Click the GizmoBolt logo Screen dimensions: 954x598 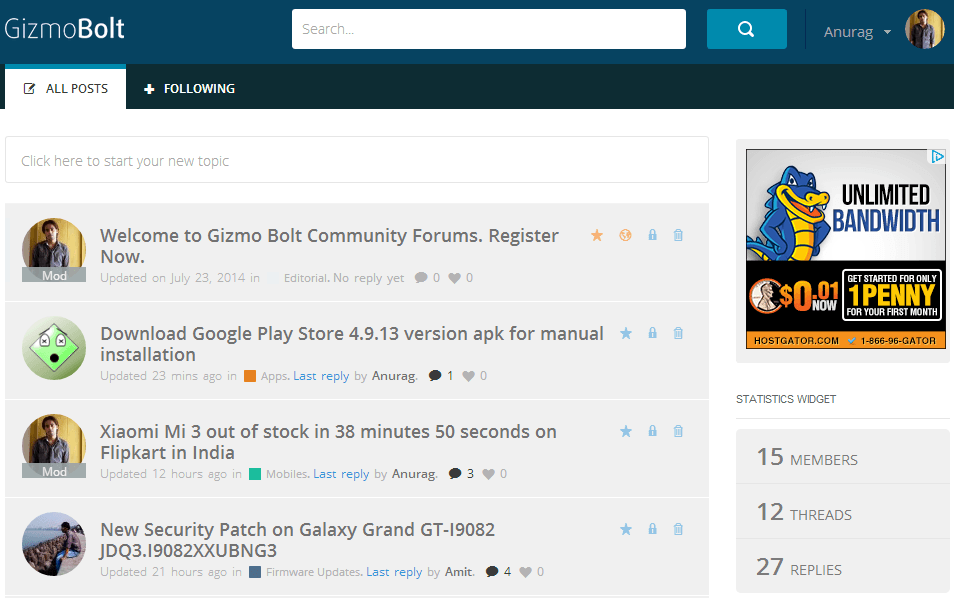64,29
